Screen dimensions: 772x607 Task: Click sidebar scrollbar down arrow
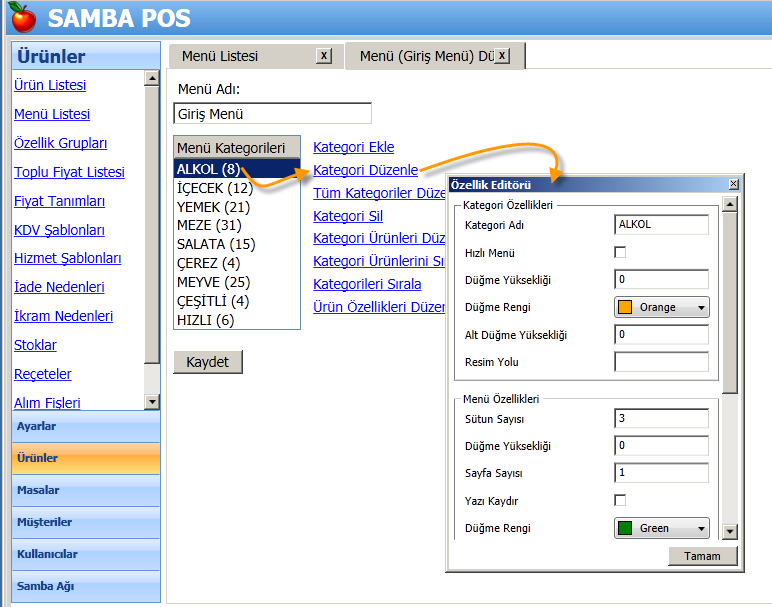tap(152, 402)
